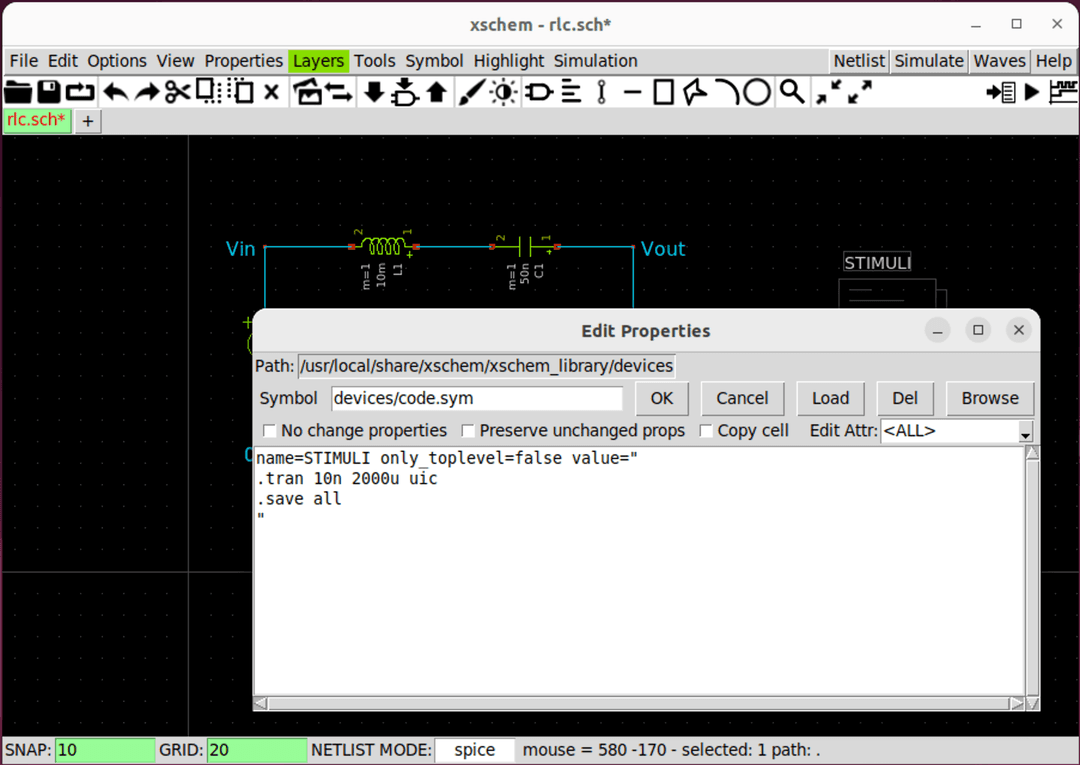Click the Save floppy disk icon
This screenshot has width=1080, height=765.
49,93
